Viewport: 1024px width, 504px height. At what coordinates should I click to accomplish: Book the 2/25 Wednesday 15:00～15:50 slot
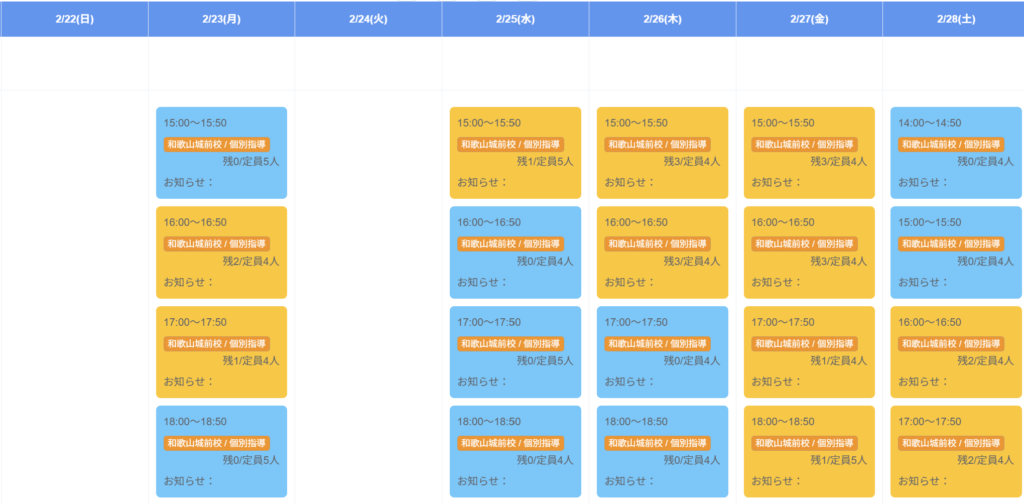[x=515, y=153]
